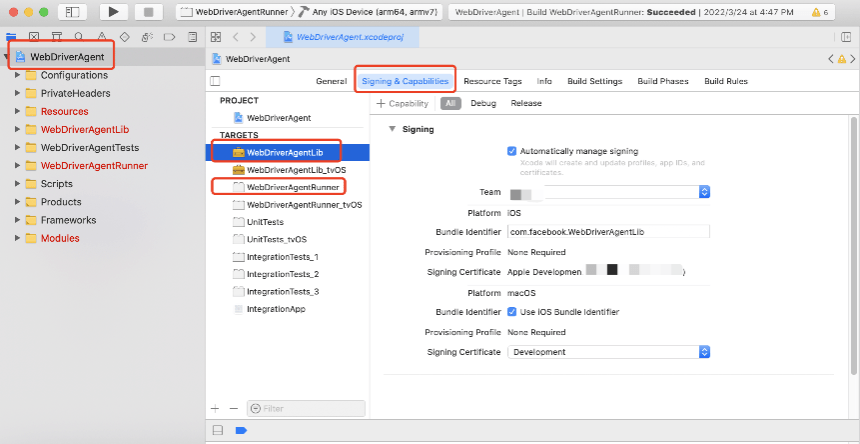
Task: Toggle the blue breakpoint activation icon
Action: (241, 431)
